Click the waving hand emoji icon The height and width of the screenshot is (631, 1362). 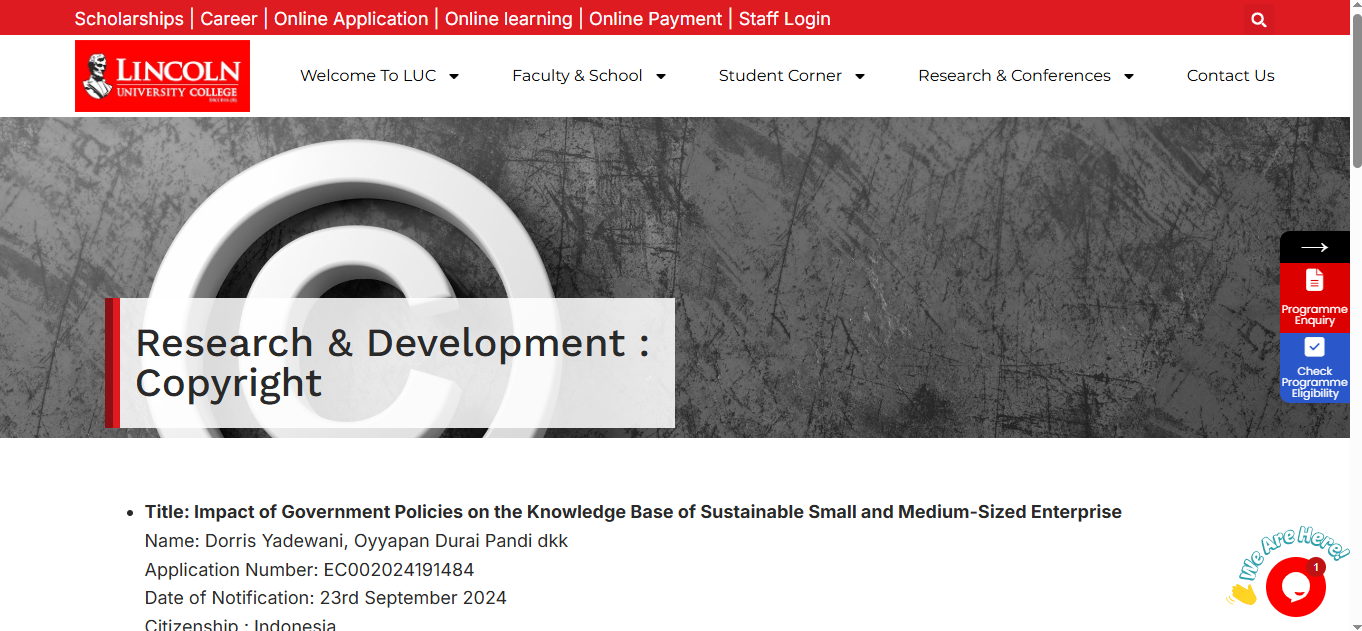point(1241,594)
